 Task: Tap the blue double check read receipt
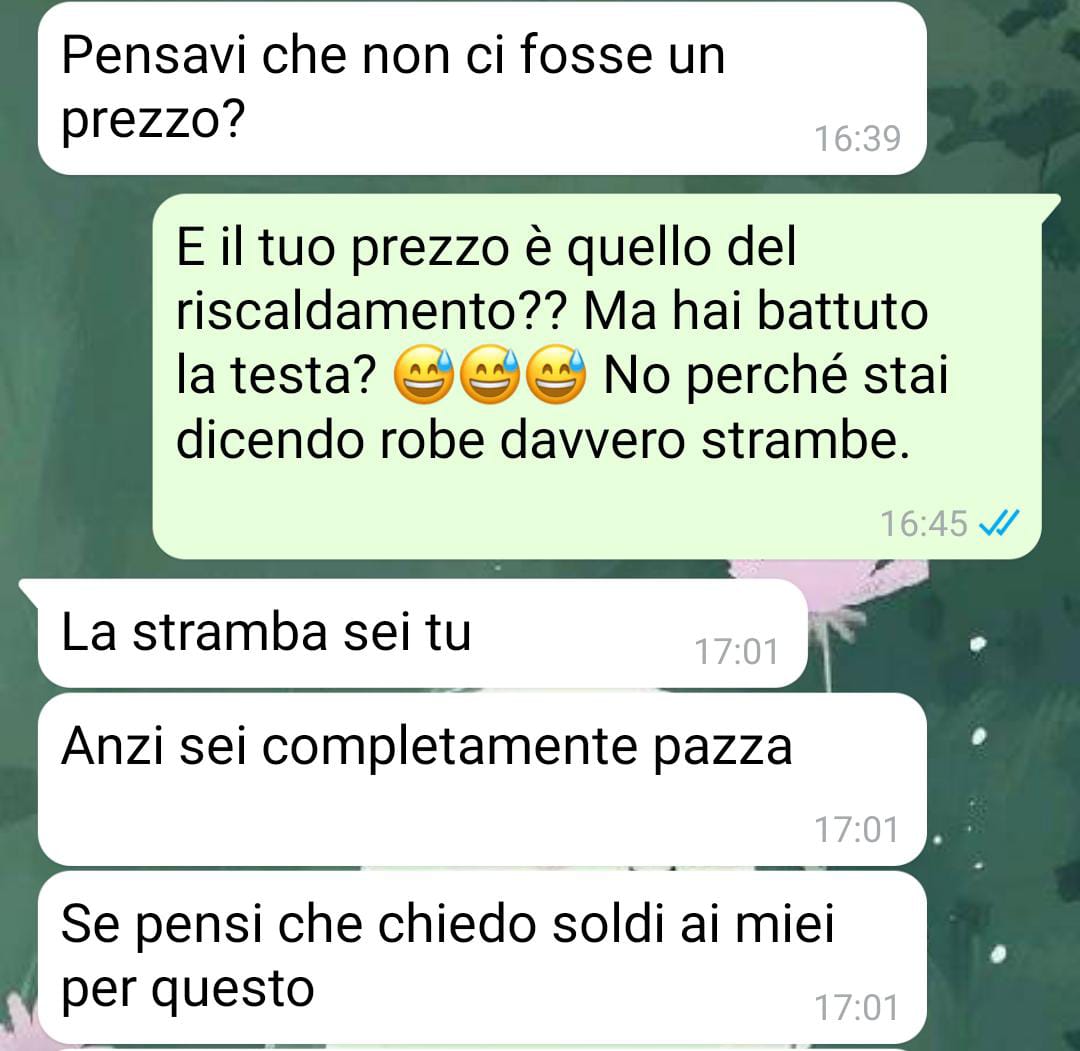(999, 523)
